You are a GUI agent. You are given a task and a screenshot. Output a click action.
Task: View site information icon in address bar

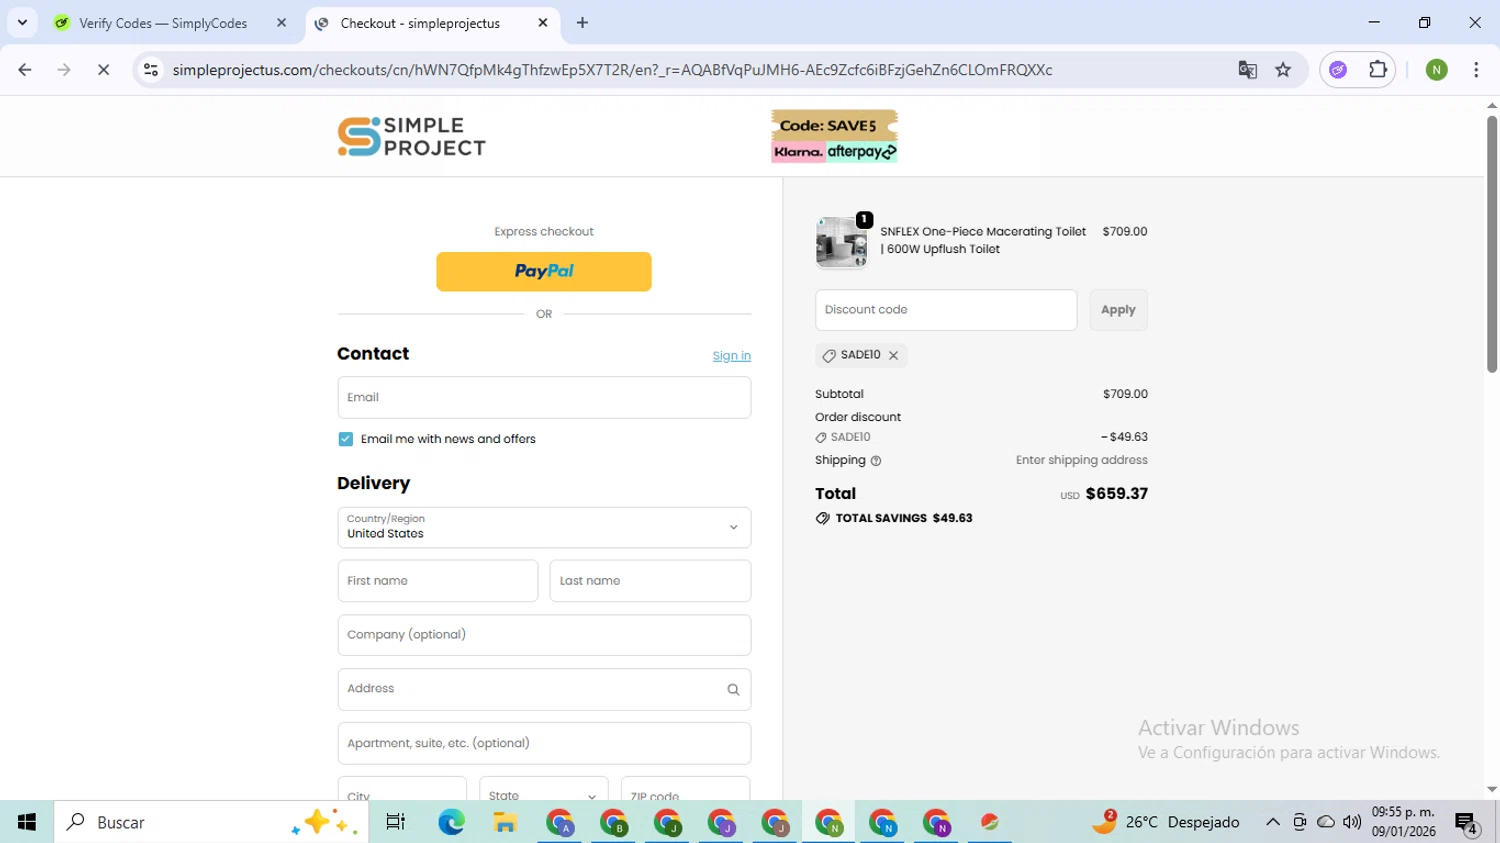click(151, 70)
